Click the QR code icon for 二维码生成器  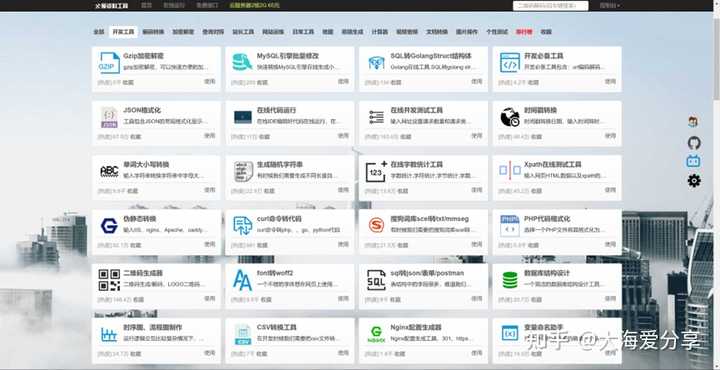[109, 280]
